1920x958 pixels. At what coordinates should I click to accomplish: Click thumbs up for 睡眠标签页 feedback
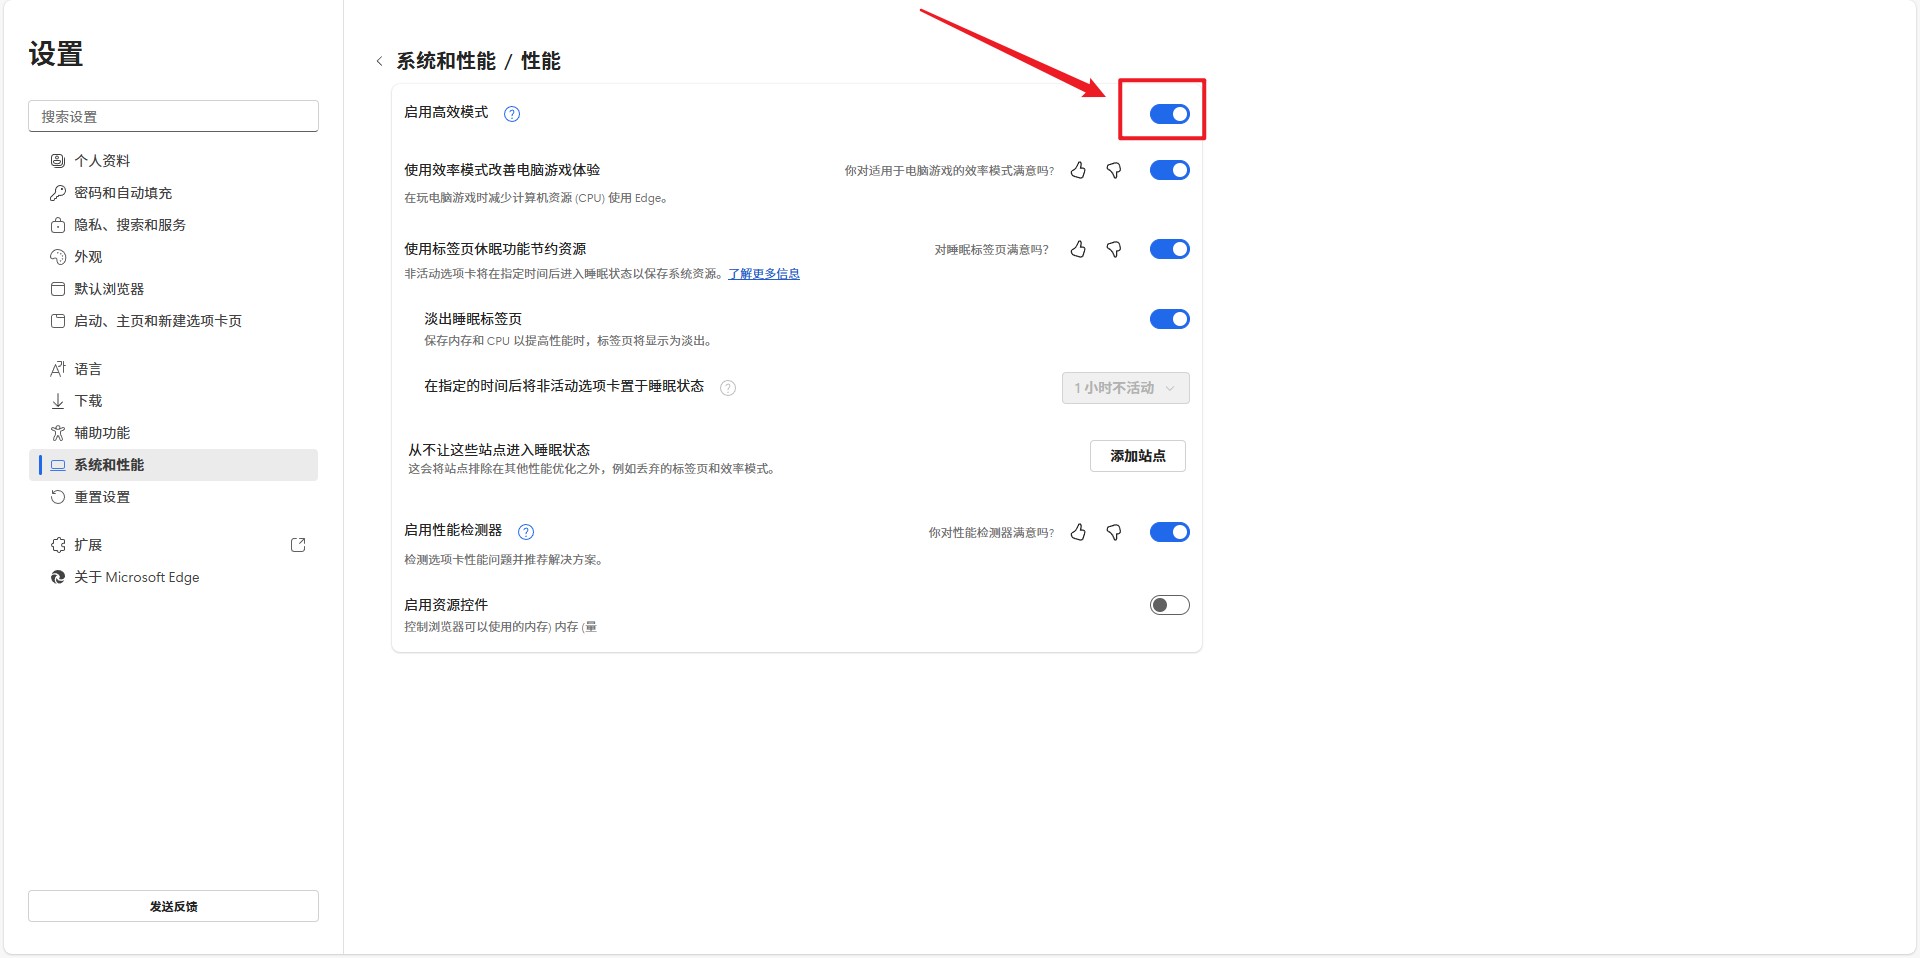pos(1078,250)
